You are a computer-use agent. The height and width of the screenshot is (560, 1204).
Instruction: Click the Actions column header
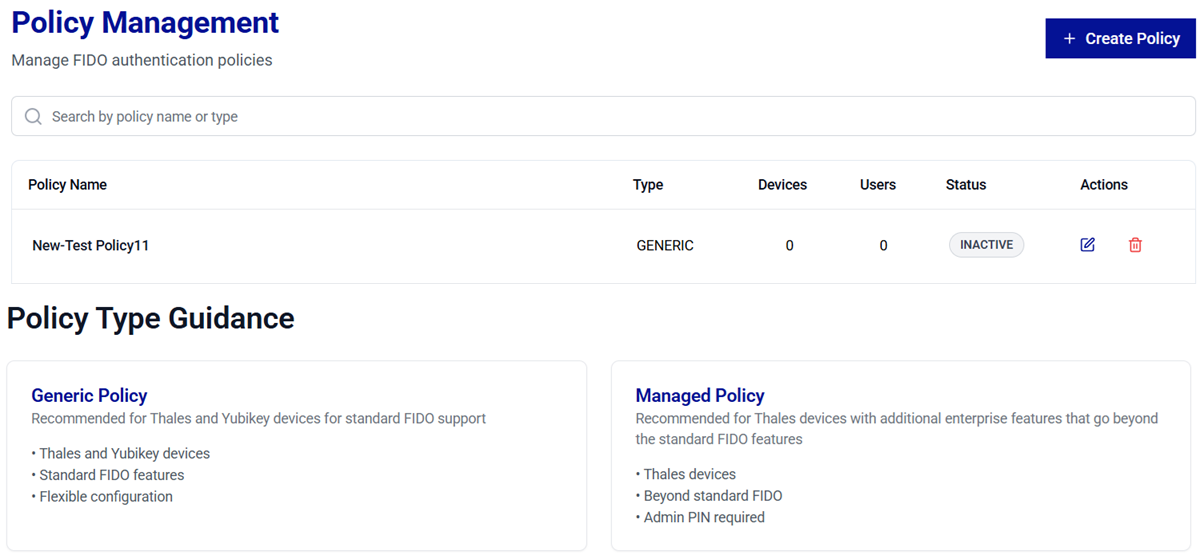[x=1103, y=185]
